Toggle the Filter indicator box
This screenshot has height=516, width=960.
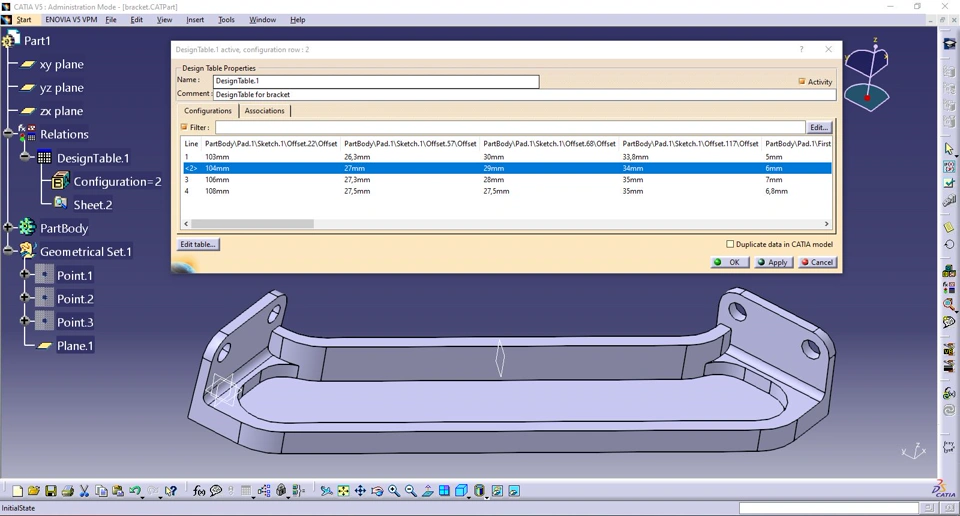[184, 127]
